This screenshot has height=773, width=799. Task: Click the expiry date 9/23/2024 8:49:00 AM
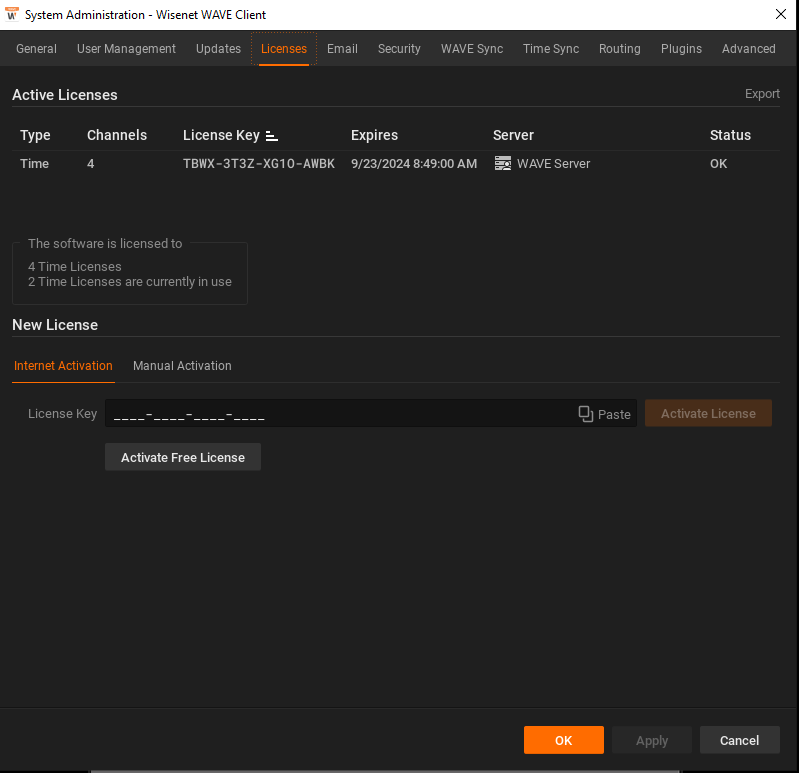point(414,164)
